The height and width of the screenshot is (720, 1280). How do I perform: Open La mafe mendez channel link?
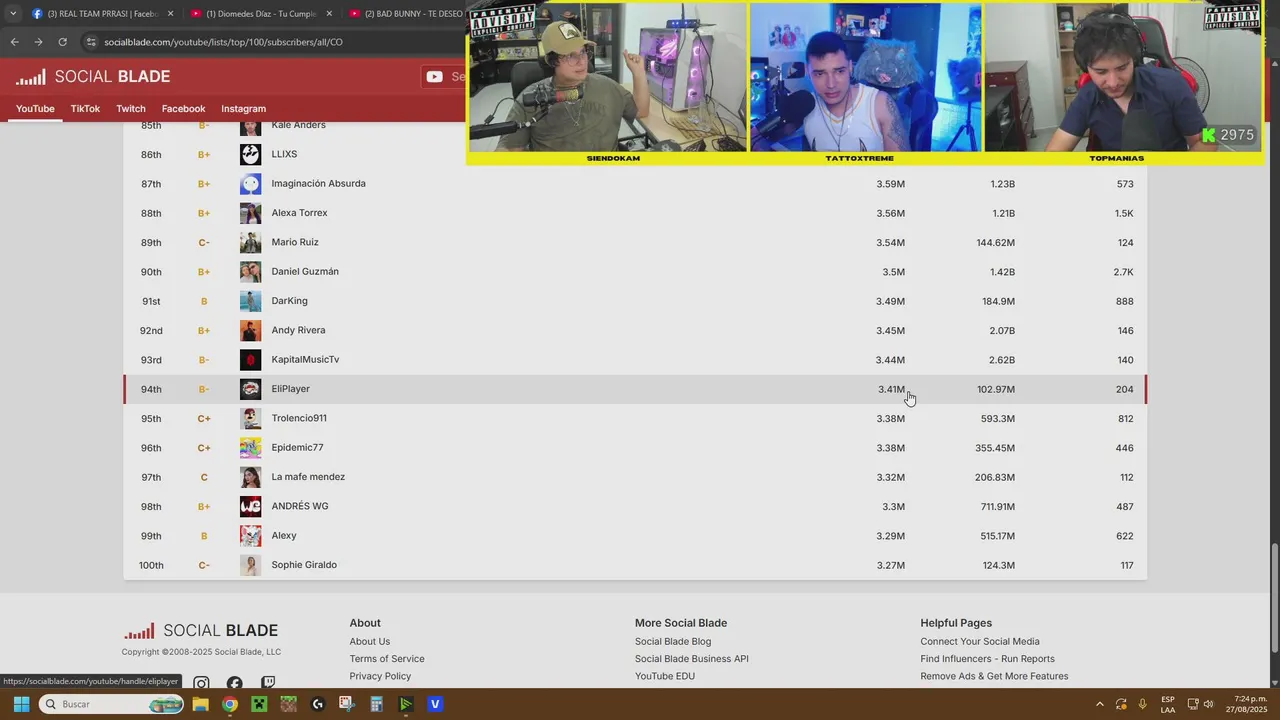[308, 477]
